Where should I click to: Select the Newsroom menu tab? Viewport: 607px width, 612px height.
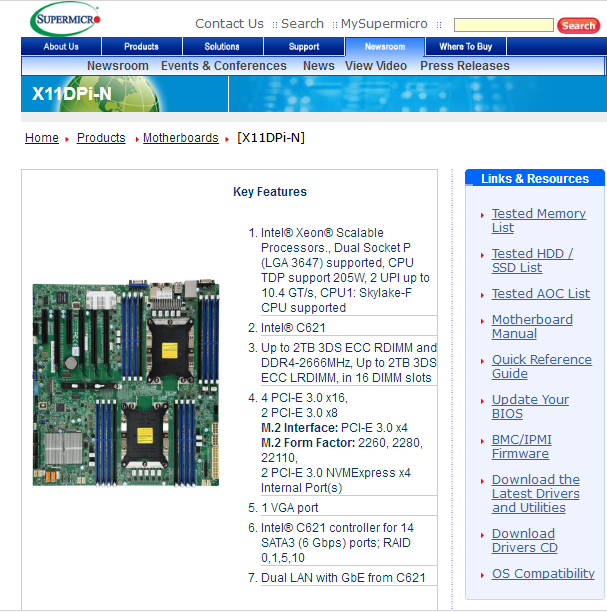point(385,46)
